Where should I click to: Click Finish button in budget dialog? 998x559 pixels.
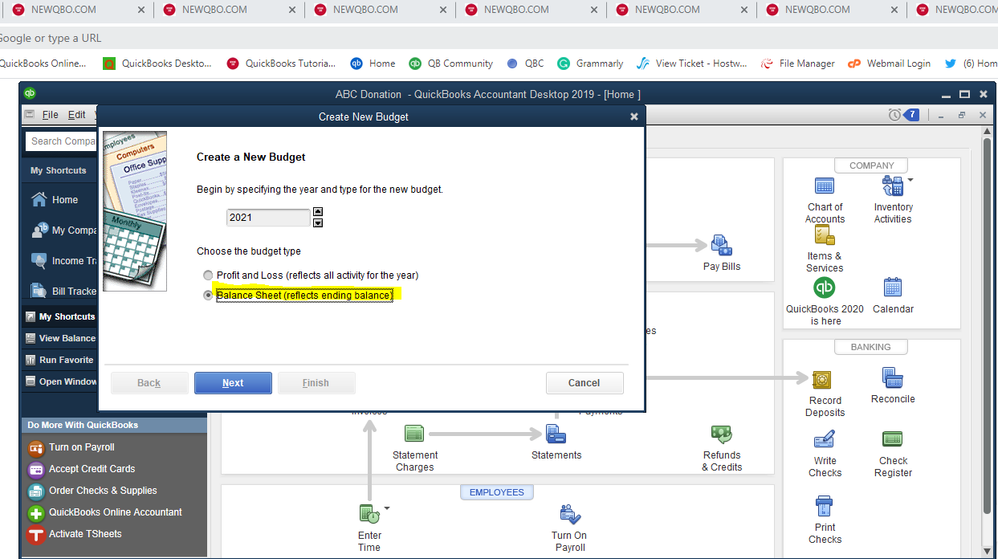[316, 383]
